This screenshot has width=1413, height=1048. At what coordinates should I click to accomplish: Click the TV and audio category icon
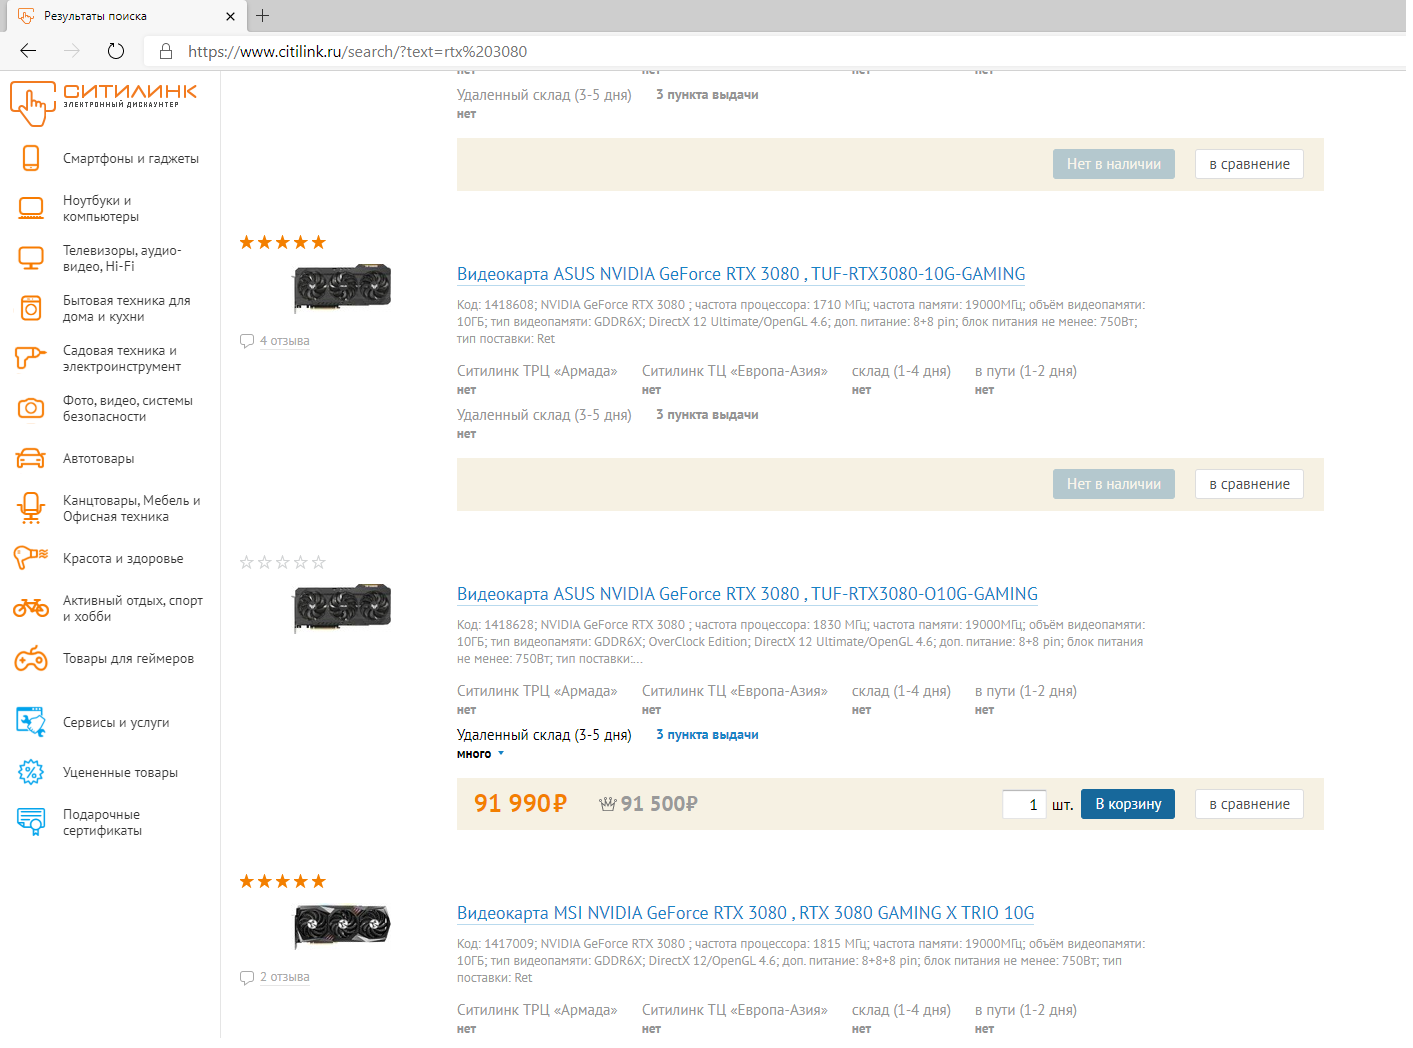tap(31, 258)
